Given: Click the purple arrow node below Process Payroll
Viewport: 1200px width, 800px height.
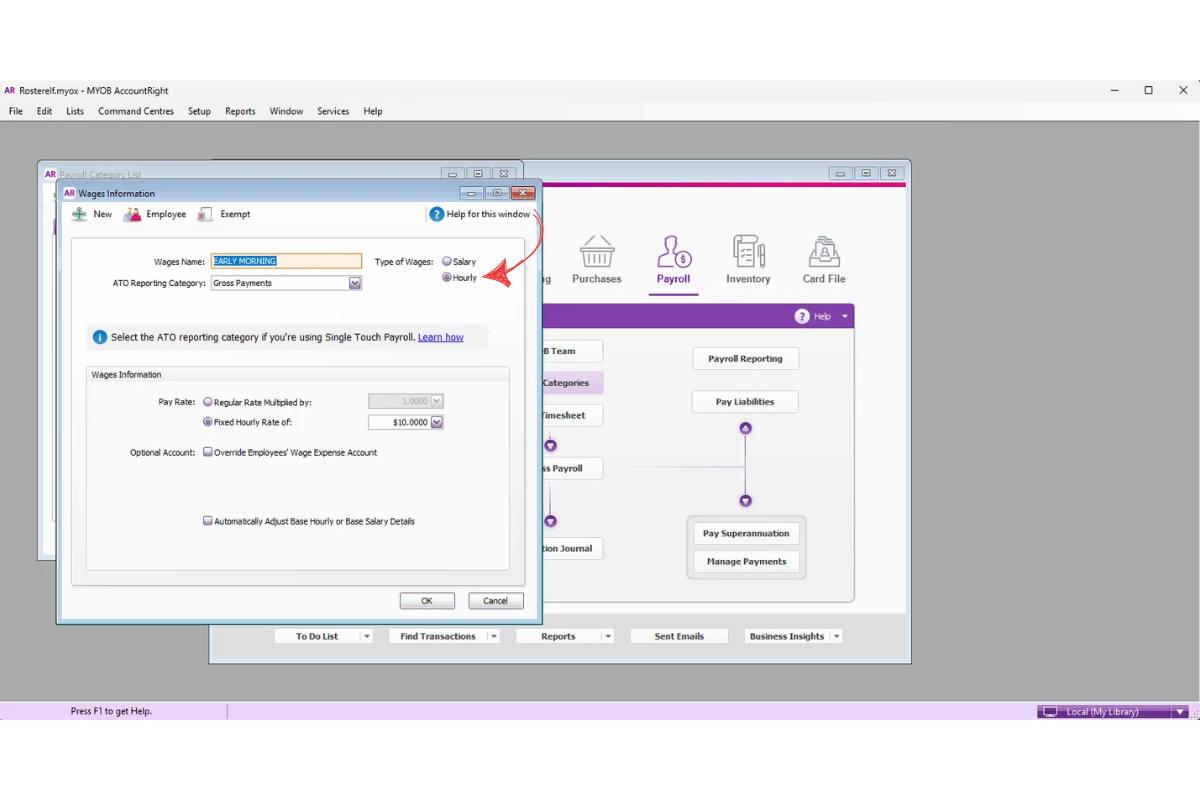Looking at the screenshot, I should (x=550, y=521).
